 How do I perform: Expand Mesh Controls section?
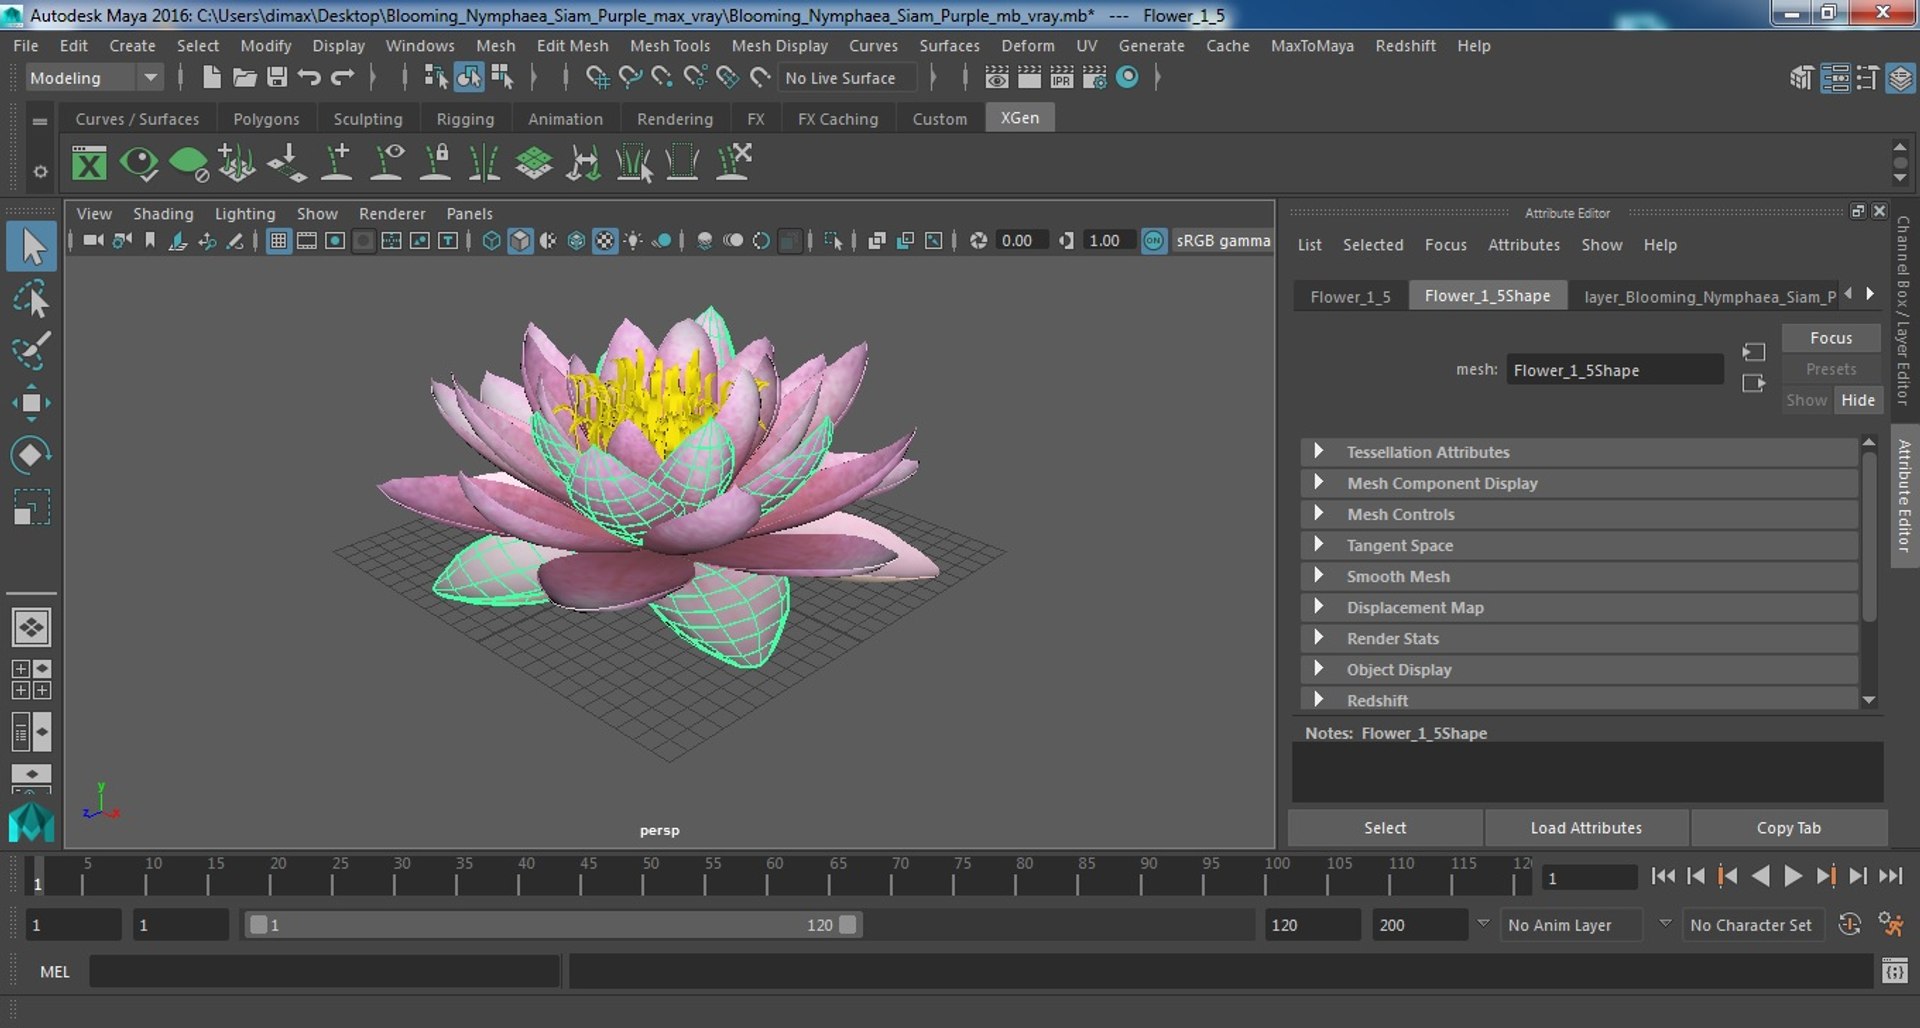pyautogui.click(x=1579, y=514)
